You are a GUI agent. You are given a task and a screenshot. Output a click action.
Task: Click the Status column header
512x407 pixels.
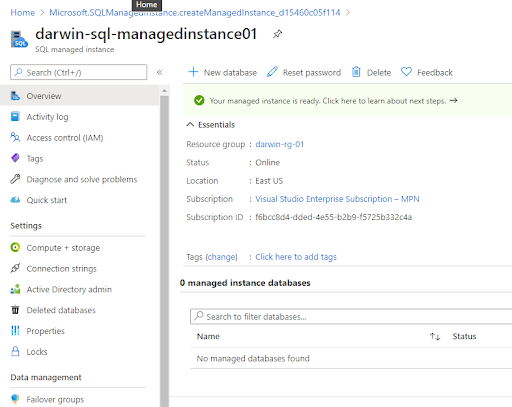click(464, 336)
